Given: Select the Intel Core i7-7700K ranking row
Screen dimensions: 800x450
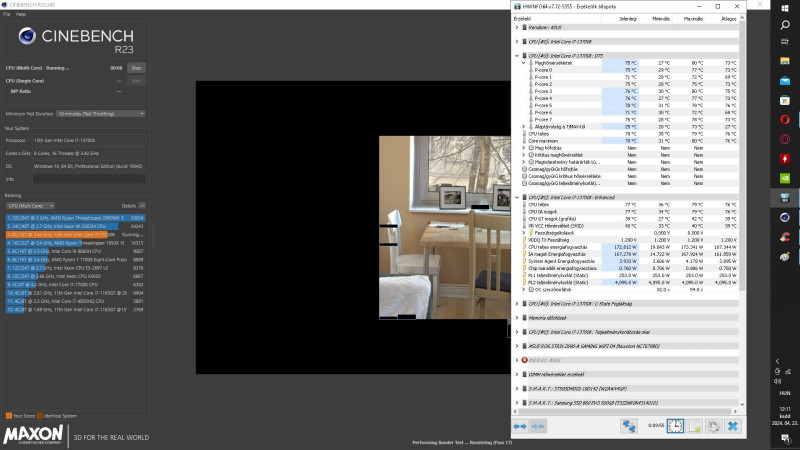Looking at the screenshot, I should [75, 285].
